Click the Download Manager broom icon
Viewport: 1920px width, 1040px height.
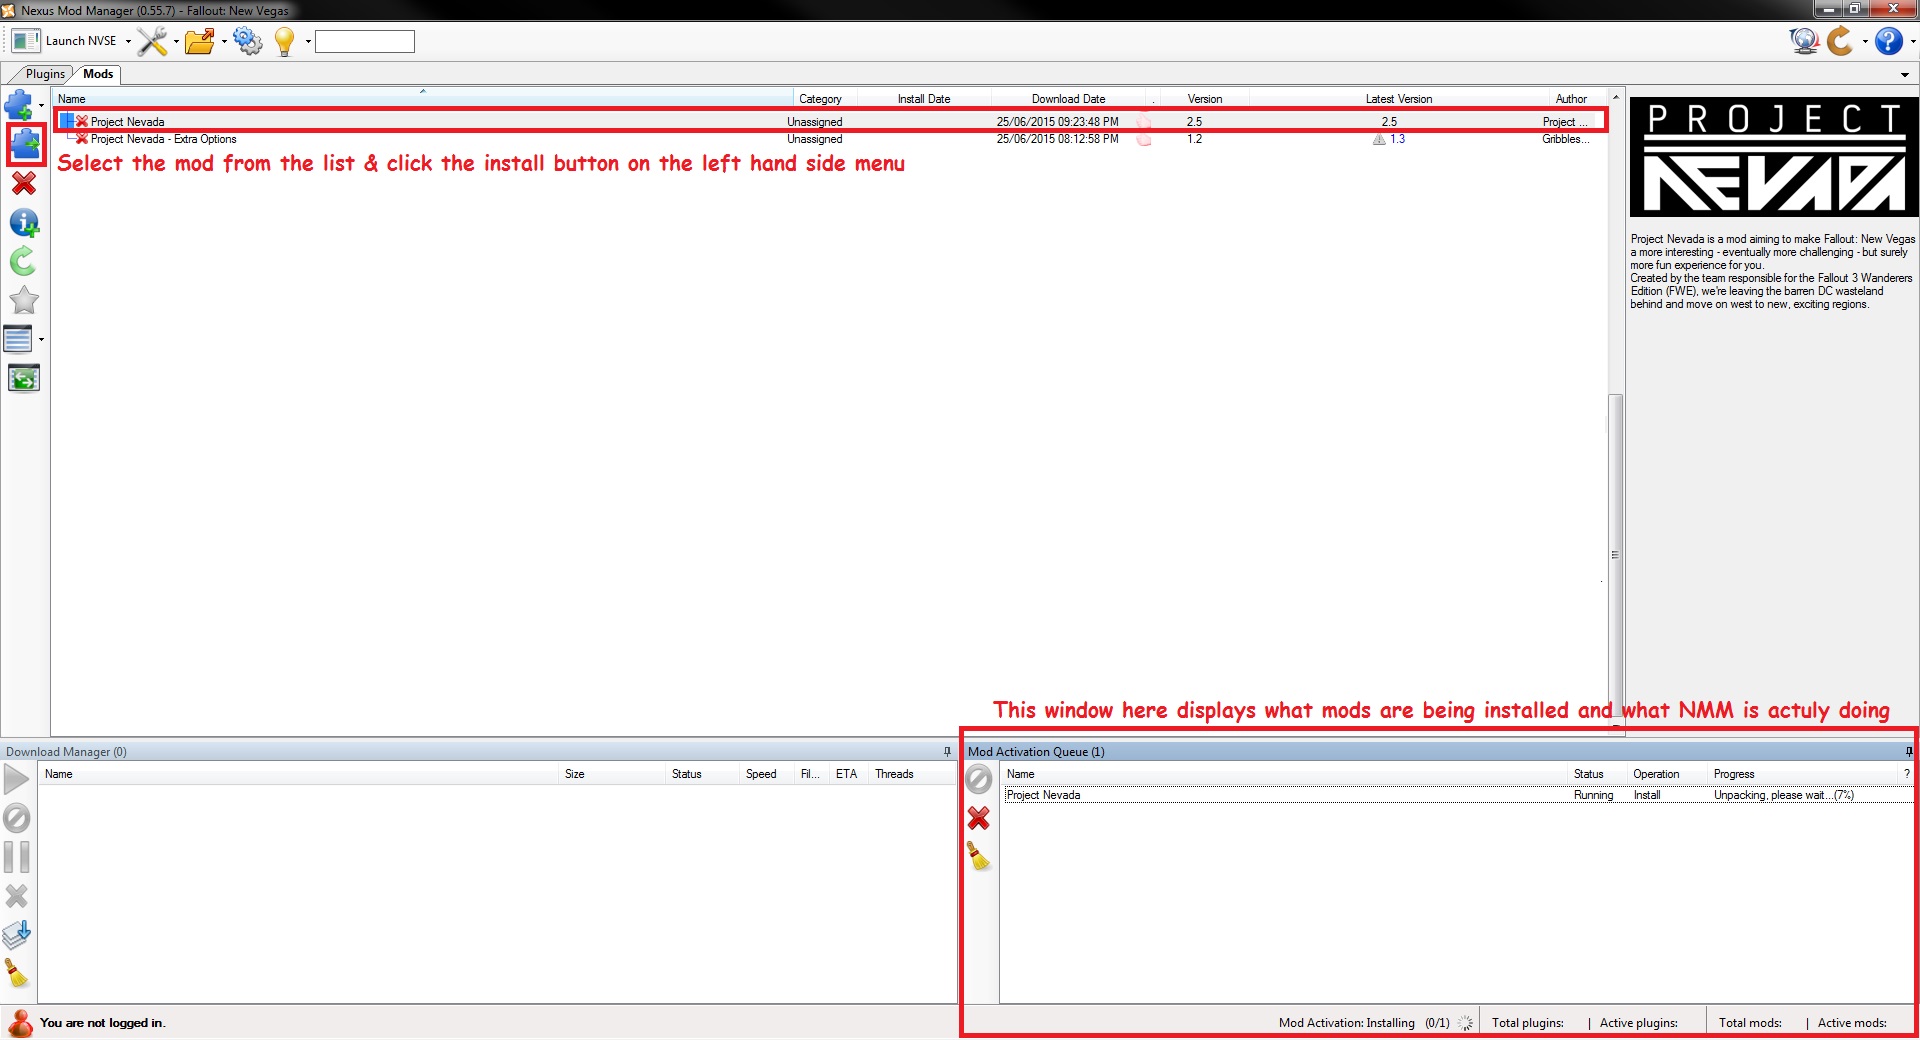(17, 973)
